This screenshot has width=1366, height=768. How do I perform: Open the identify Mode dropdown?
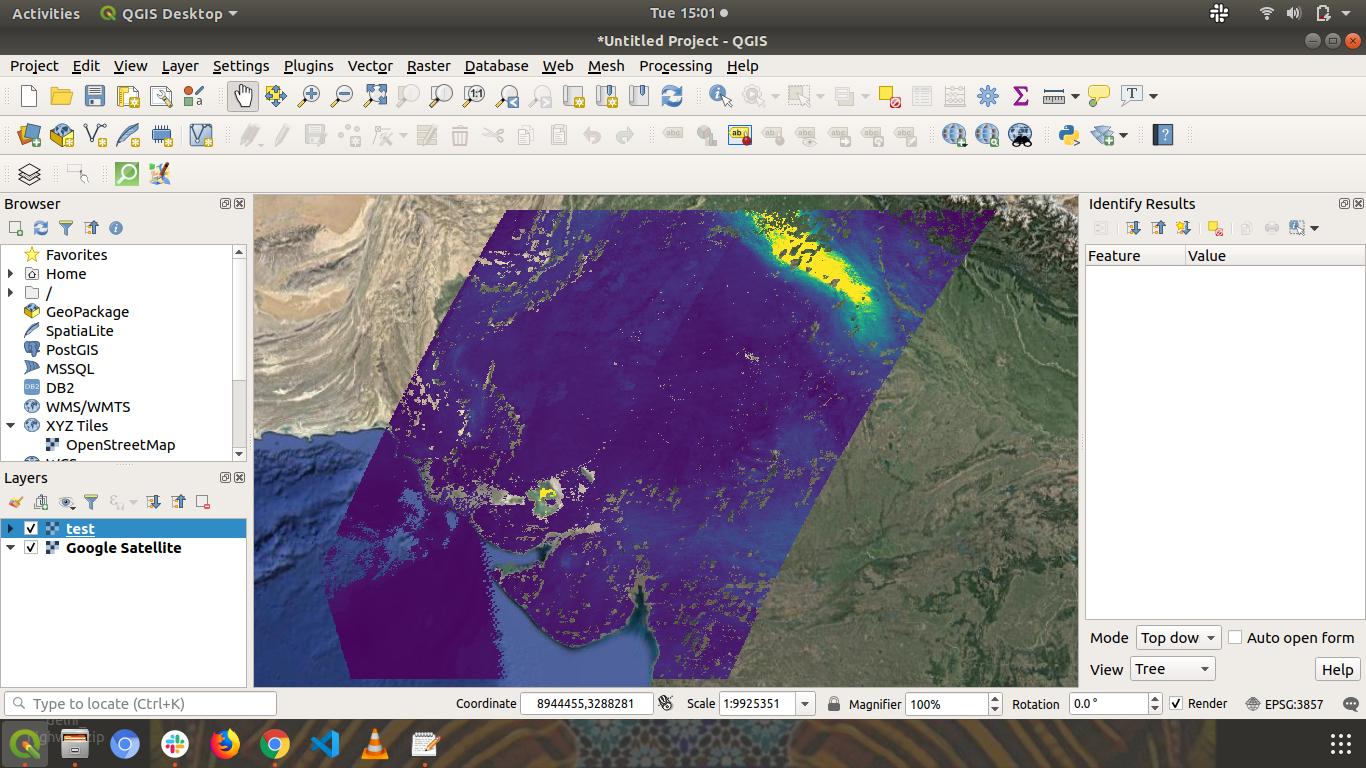(1179, 637)
